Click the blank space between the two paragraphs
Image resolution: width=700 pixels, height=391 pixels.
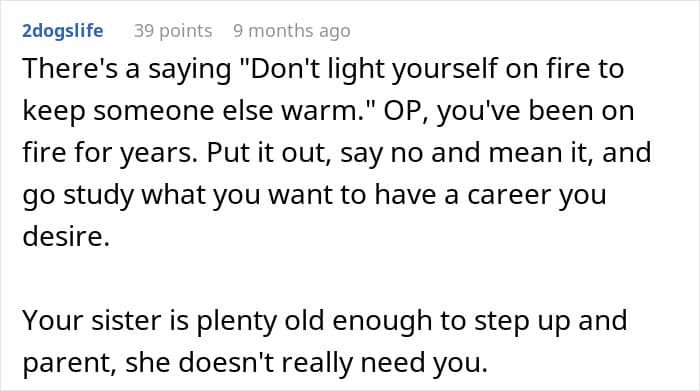coord(350,279)
